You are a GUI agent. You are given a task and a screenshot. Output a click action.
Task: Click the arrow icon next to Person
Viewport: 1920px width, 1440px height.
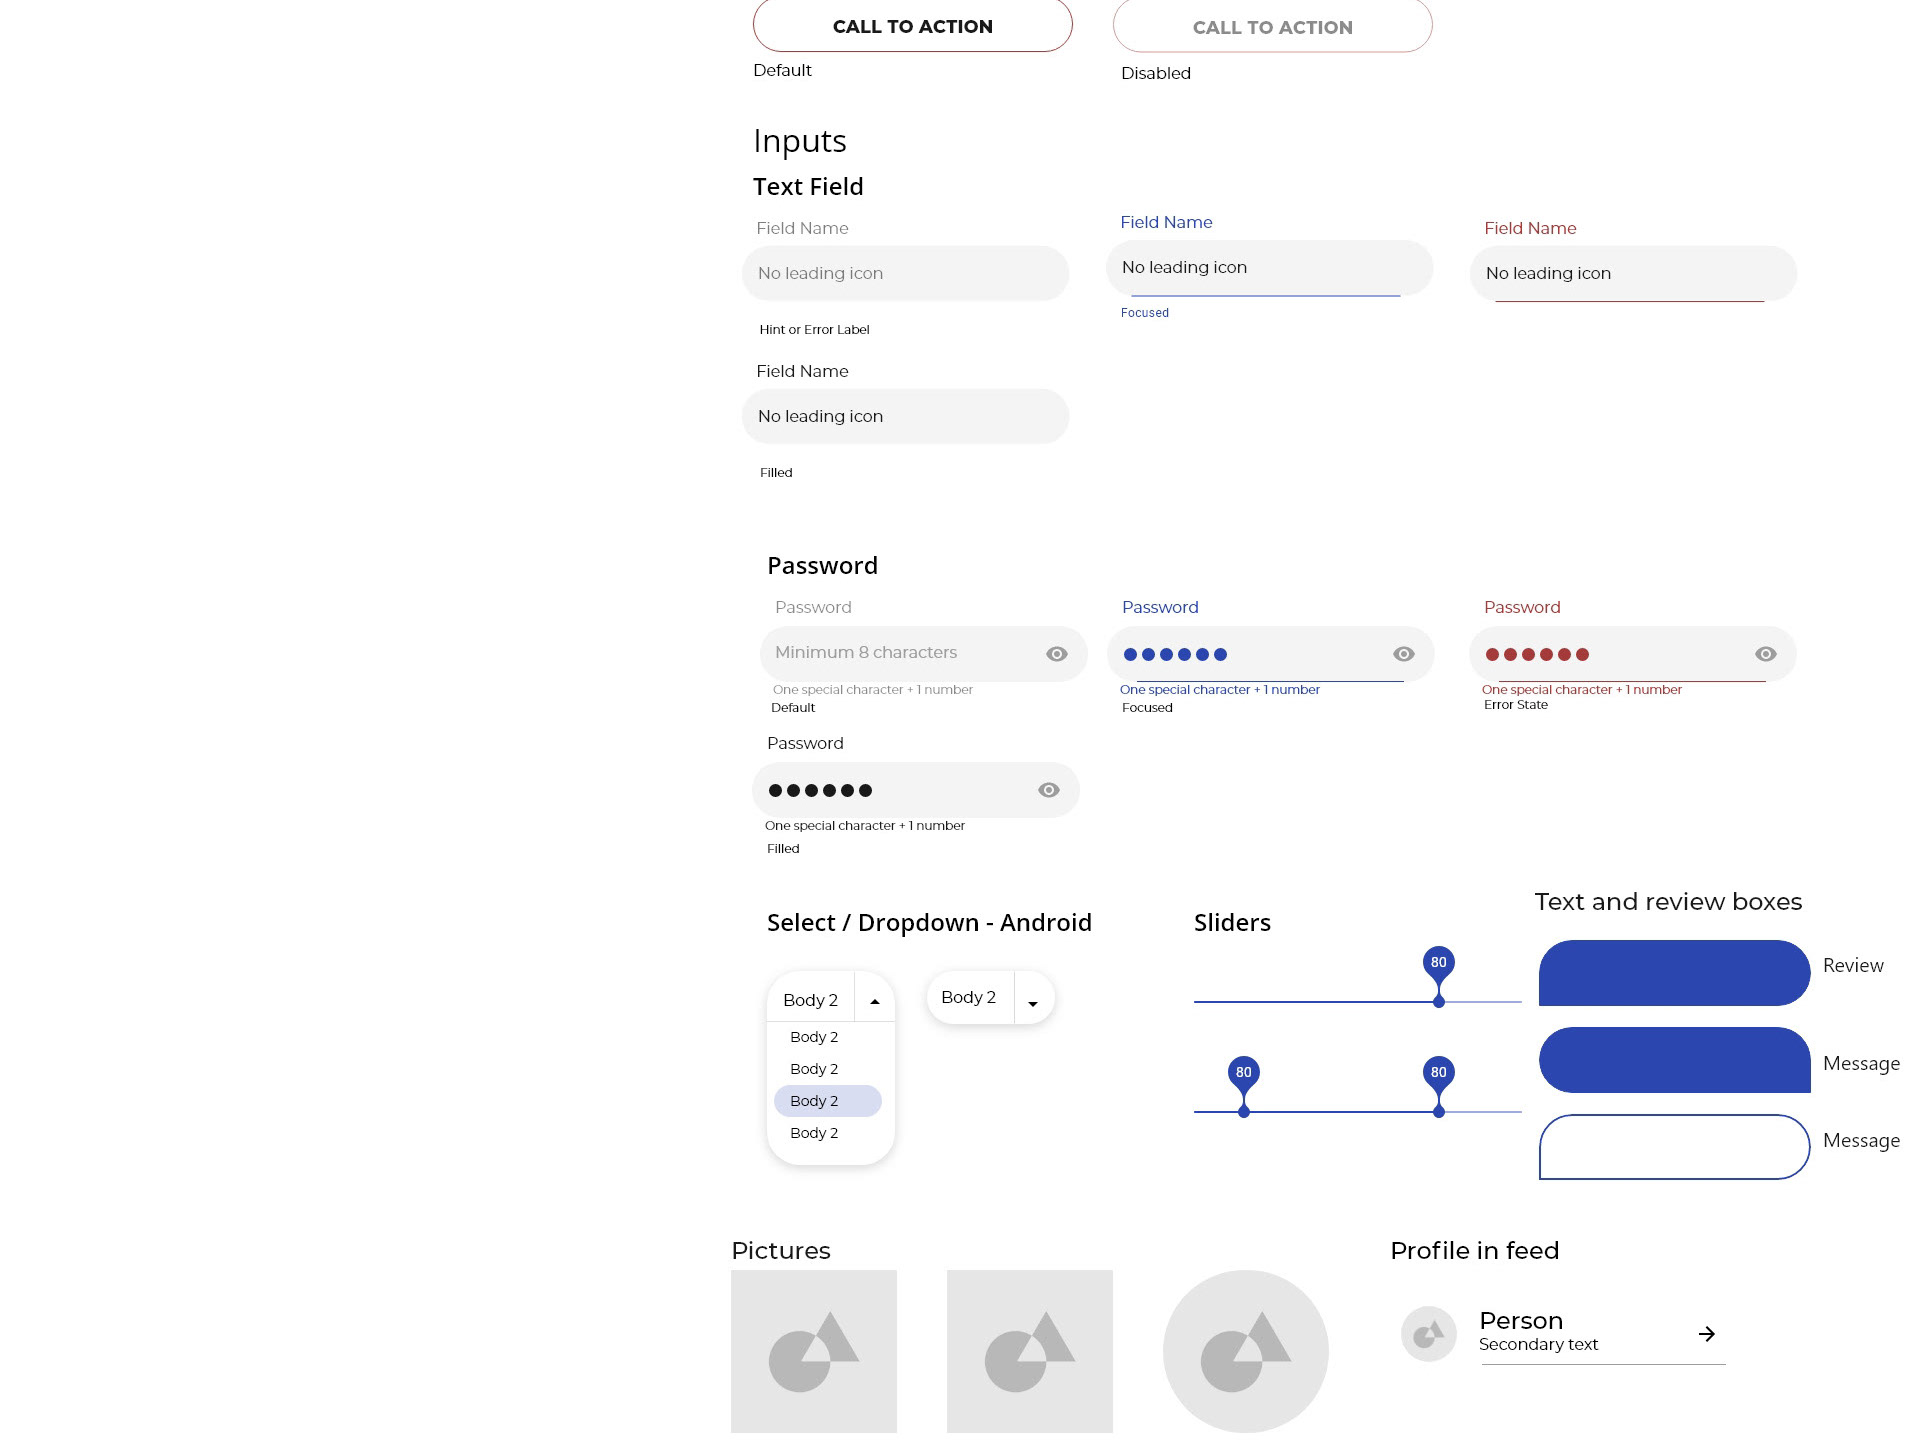1707,1334
